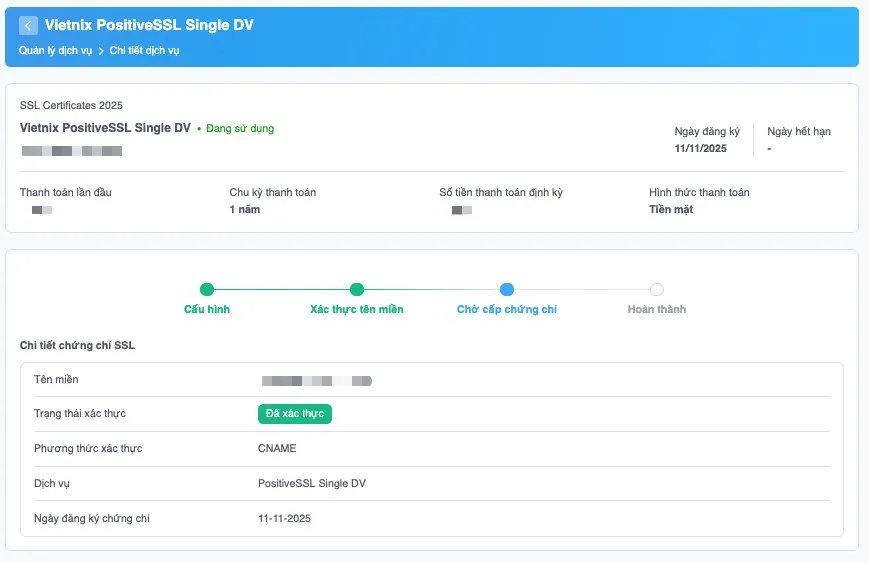This screenshot has width=869, height=563.
Task: Click the empty Hoàn thành step circle
Action: [x=657, y=290]
